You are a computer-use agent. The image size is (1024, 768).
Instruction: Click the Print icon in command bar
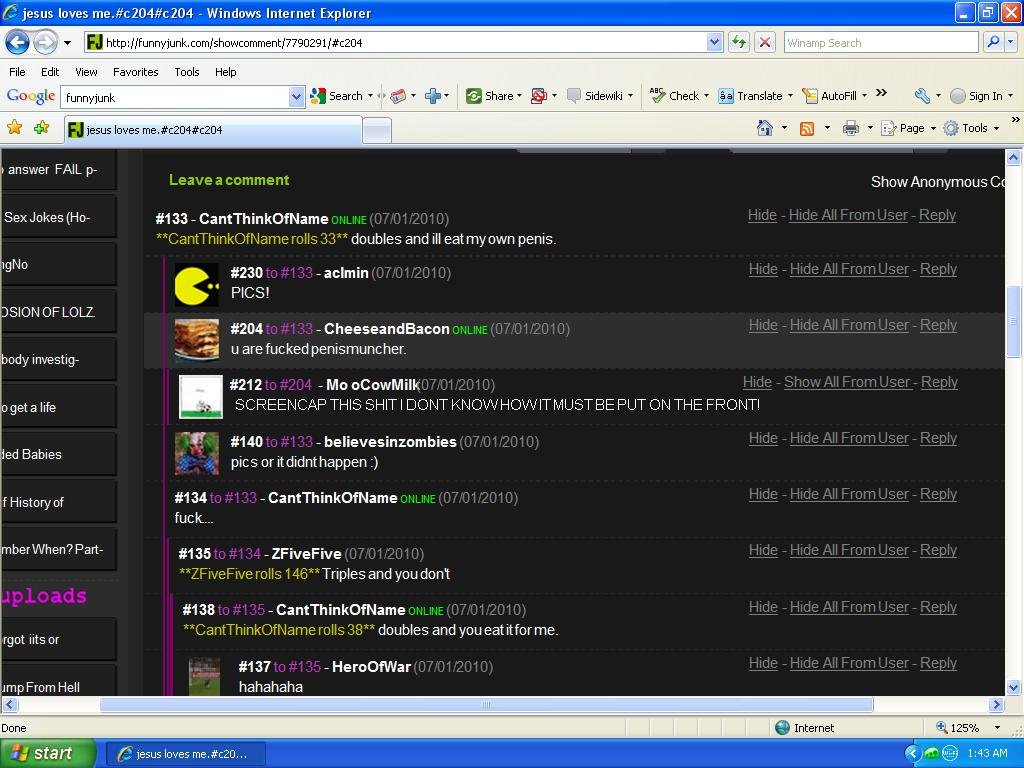pos(850,128)
